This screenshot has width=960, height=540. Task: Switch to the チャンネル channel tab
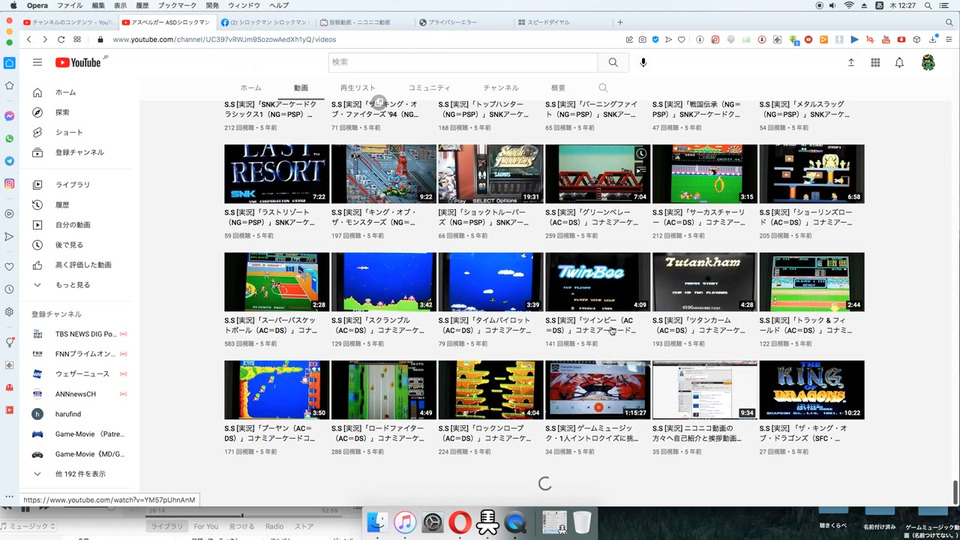pyautogui.click(x=501, y=88)
